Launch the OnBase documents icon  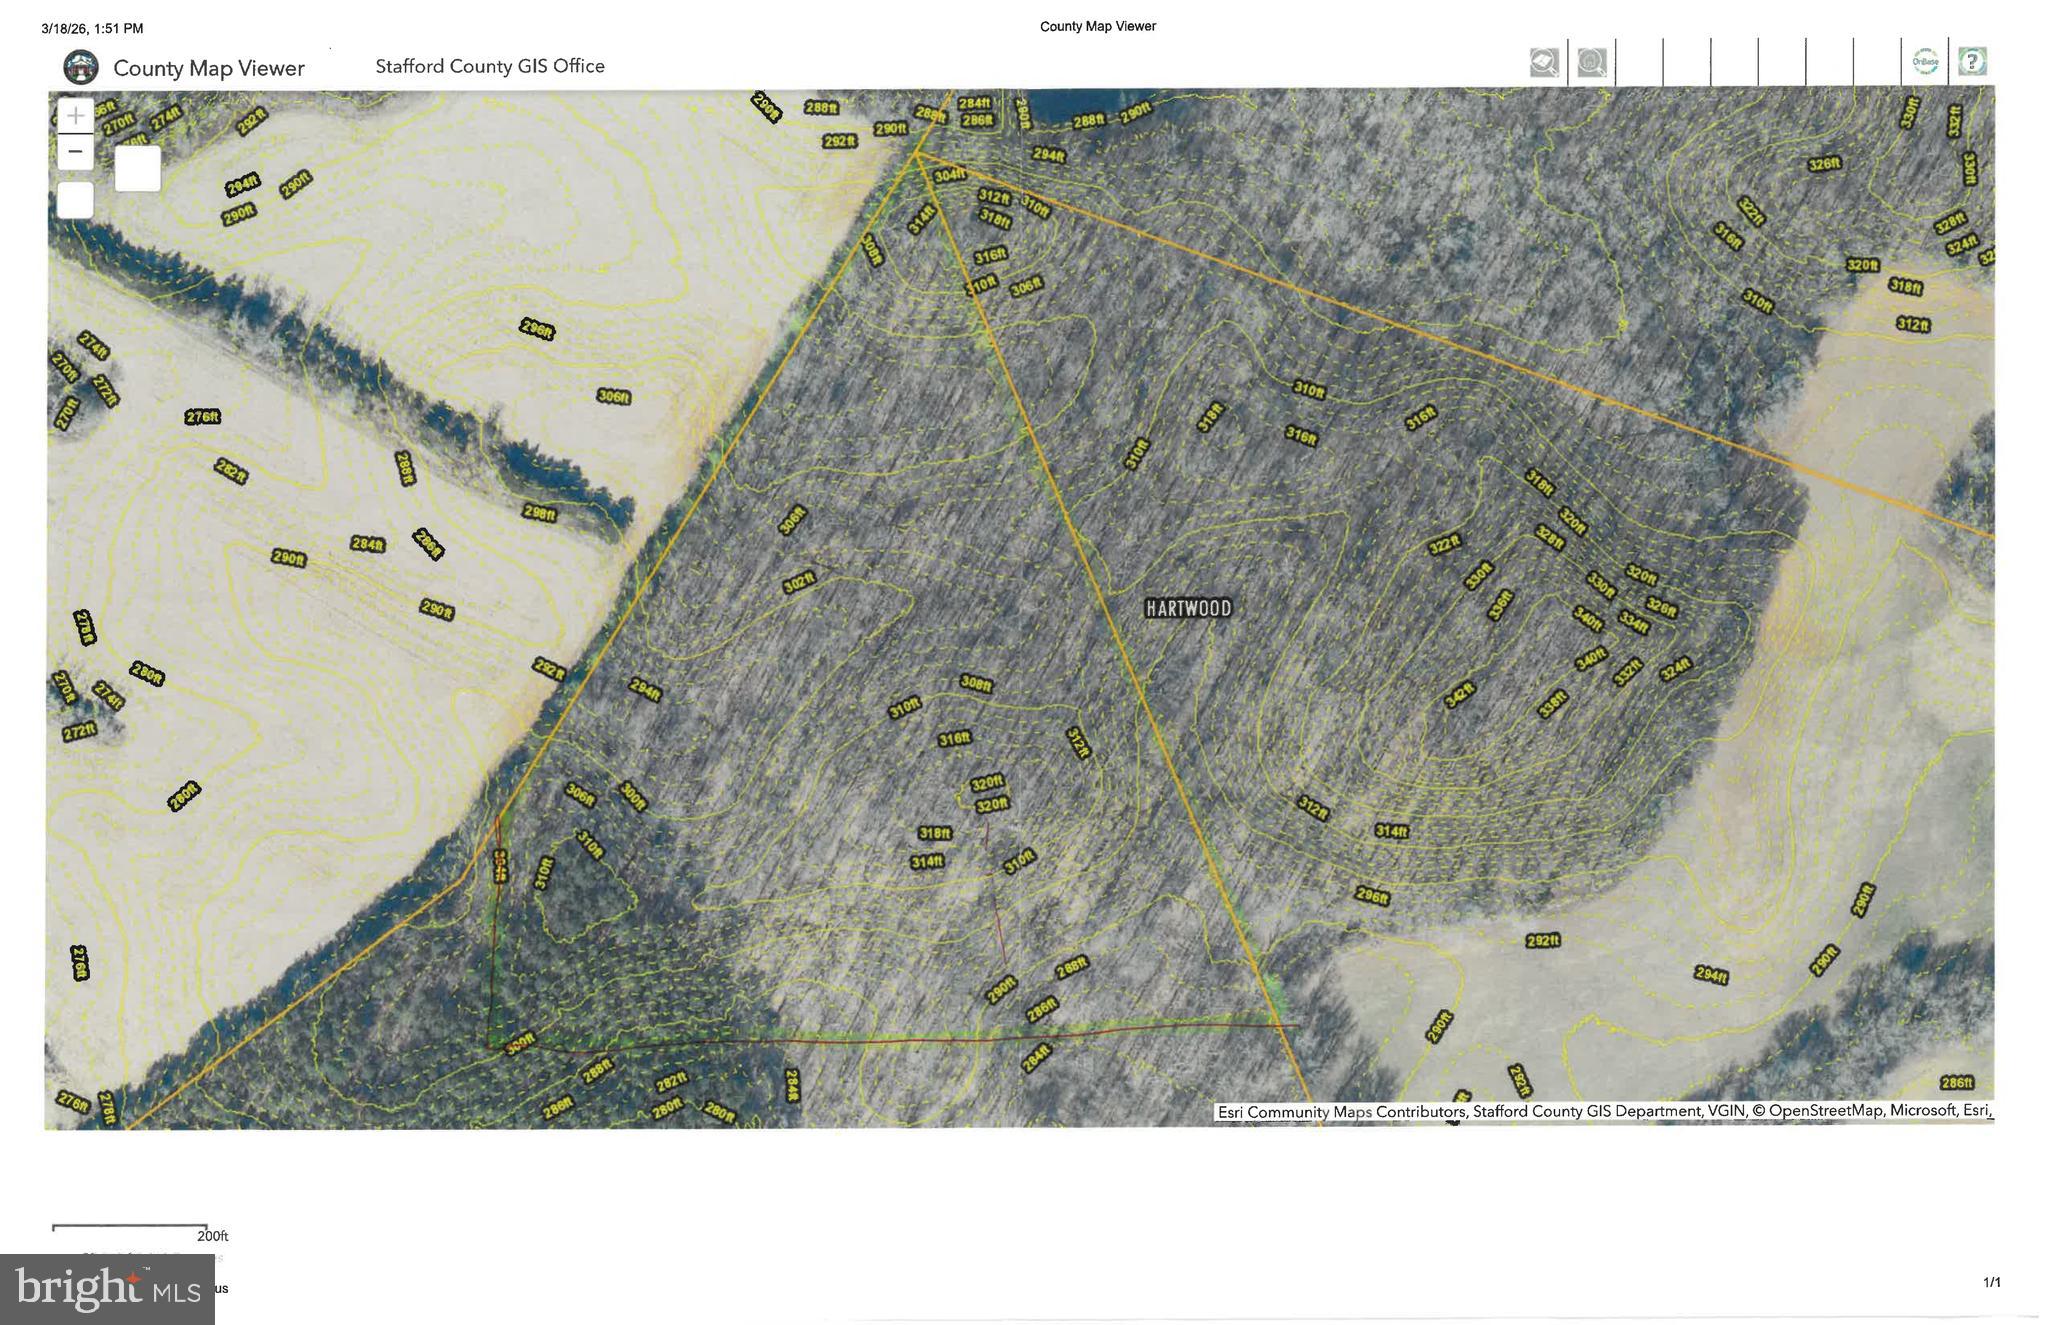point(1925,62)
